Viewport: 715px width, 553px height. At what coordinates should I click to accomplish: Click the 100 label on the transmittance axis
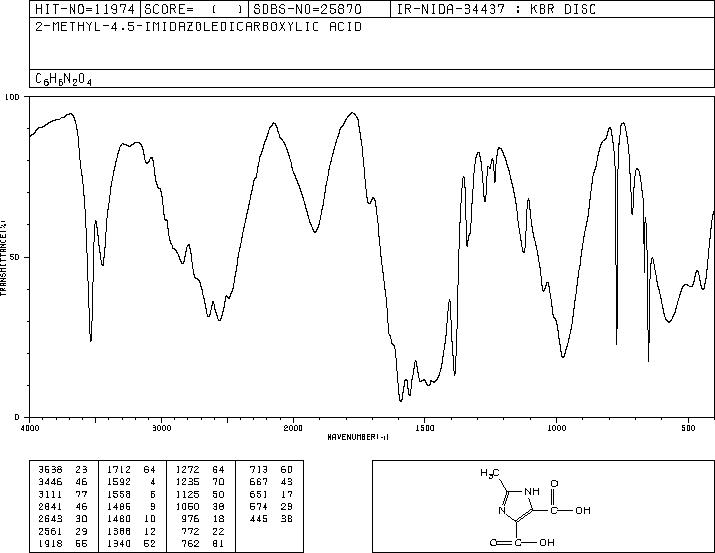point(12,97)
